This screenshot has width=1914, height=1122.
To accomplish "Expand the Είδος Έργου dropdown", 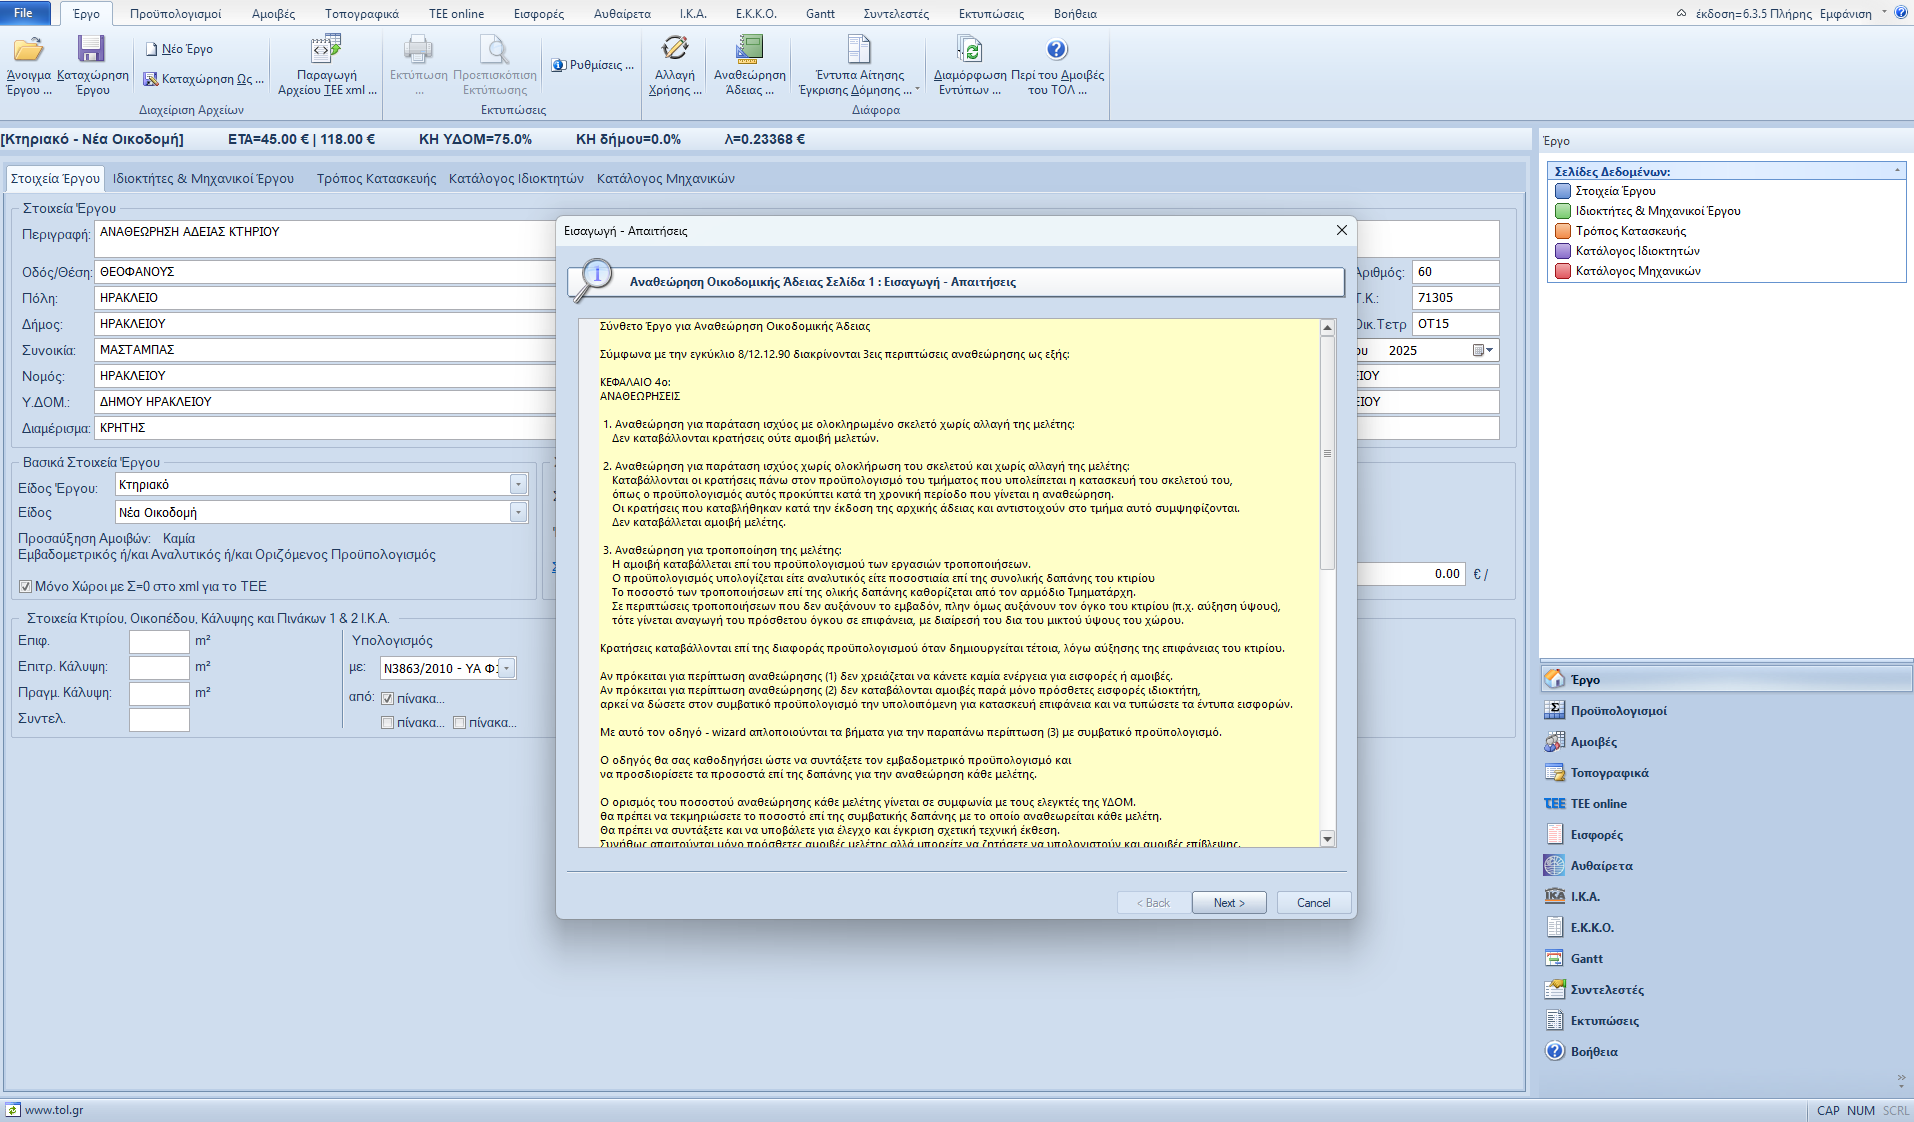I will point(518,485).
